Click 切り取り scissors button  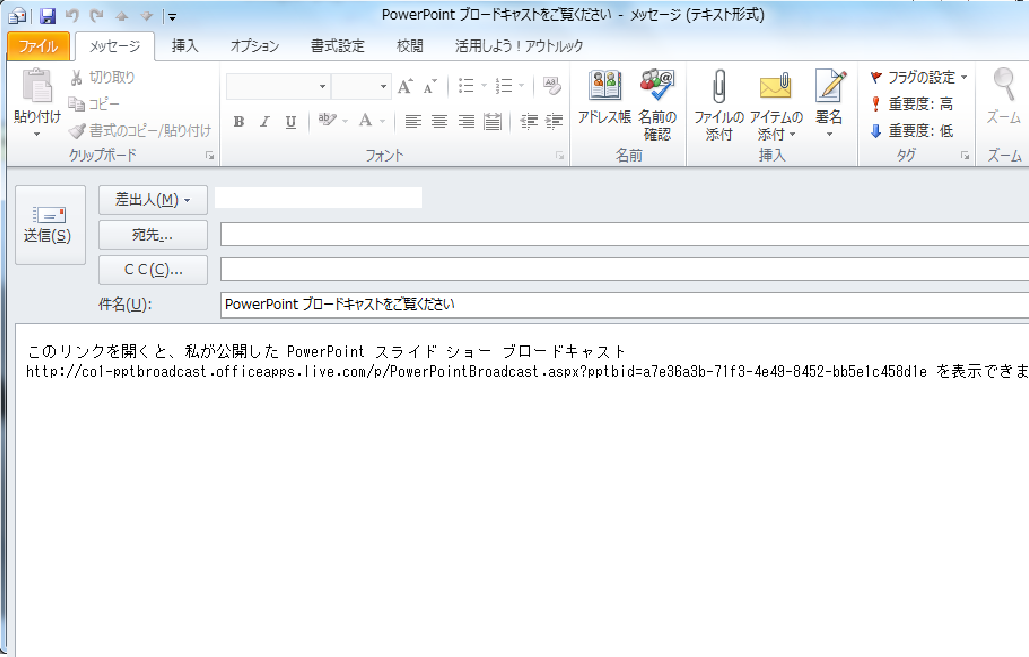point(102,77)
